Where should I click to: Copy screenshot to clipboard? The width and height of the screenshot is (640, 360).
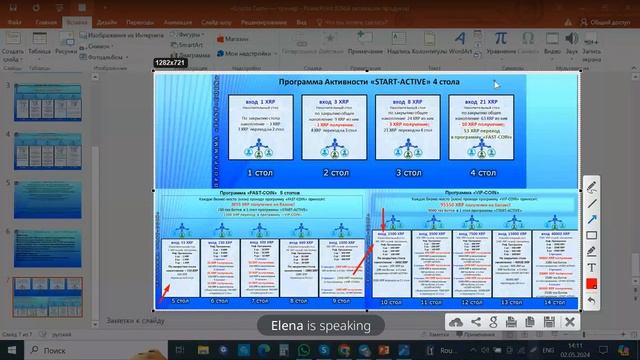coord(530,322)
